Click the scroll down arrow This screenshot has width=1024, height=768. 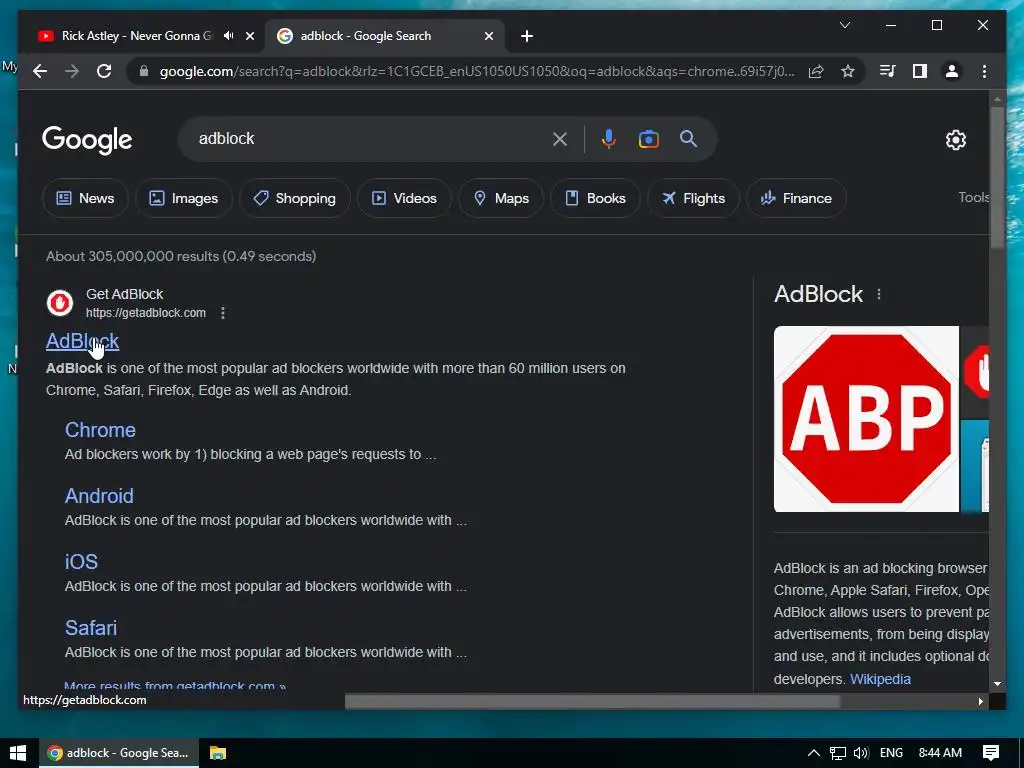click(997, 684)
